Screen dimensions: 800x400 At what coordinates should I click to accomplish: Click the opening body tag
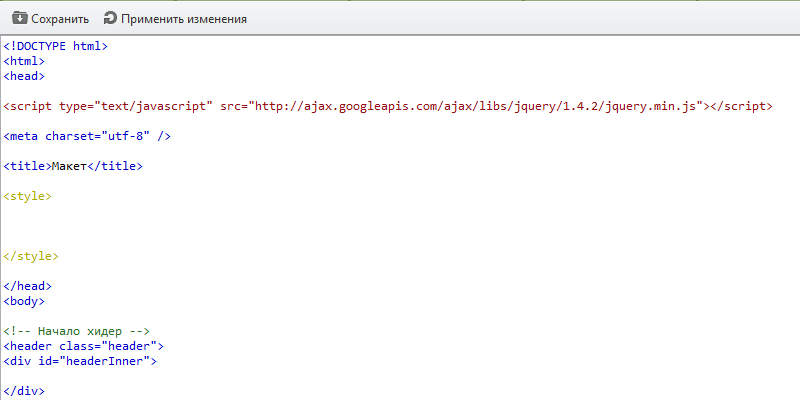coord(24,300)
